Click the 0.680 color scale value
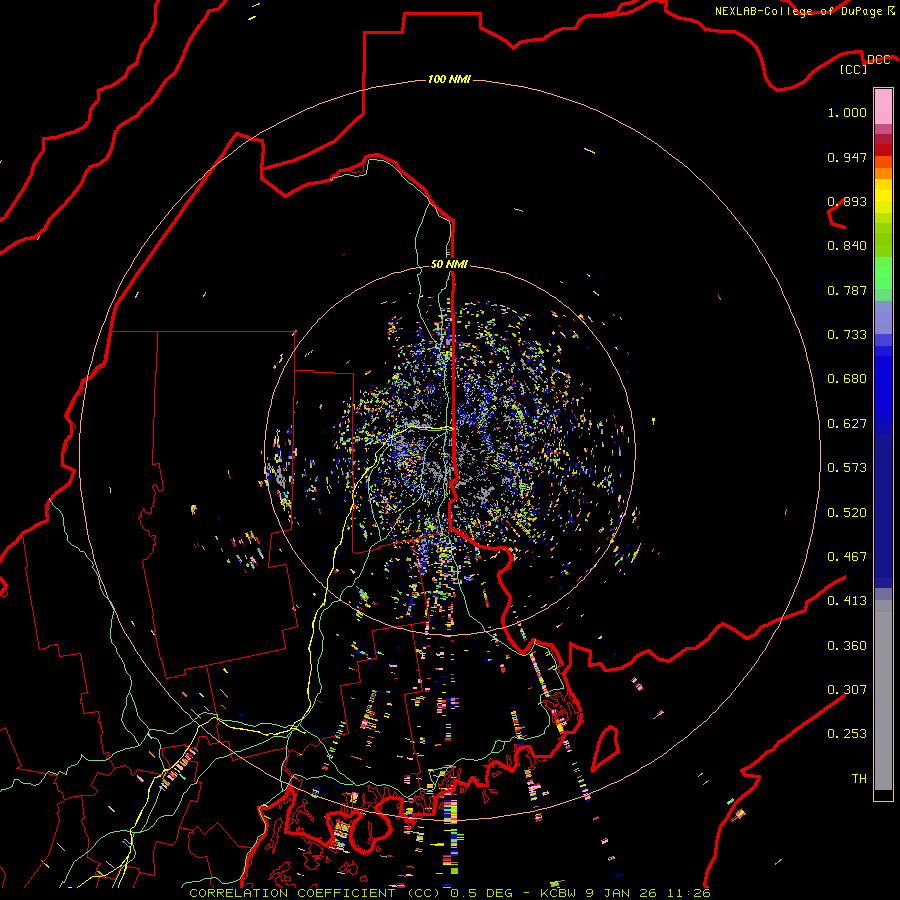 click(847, 379)
